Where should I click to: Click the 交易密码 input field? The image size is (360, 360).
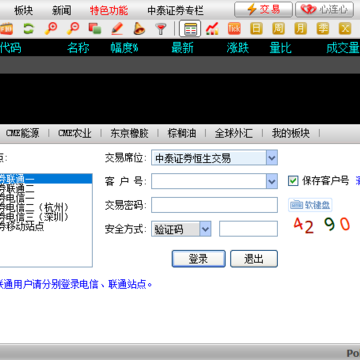[214, 205]
